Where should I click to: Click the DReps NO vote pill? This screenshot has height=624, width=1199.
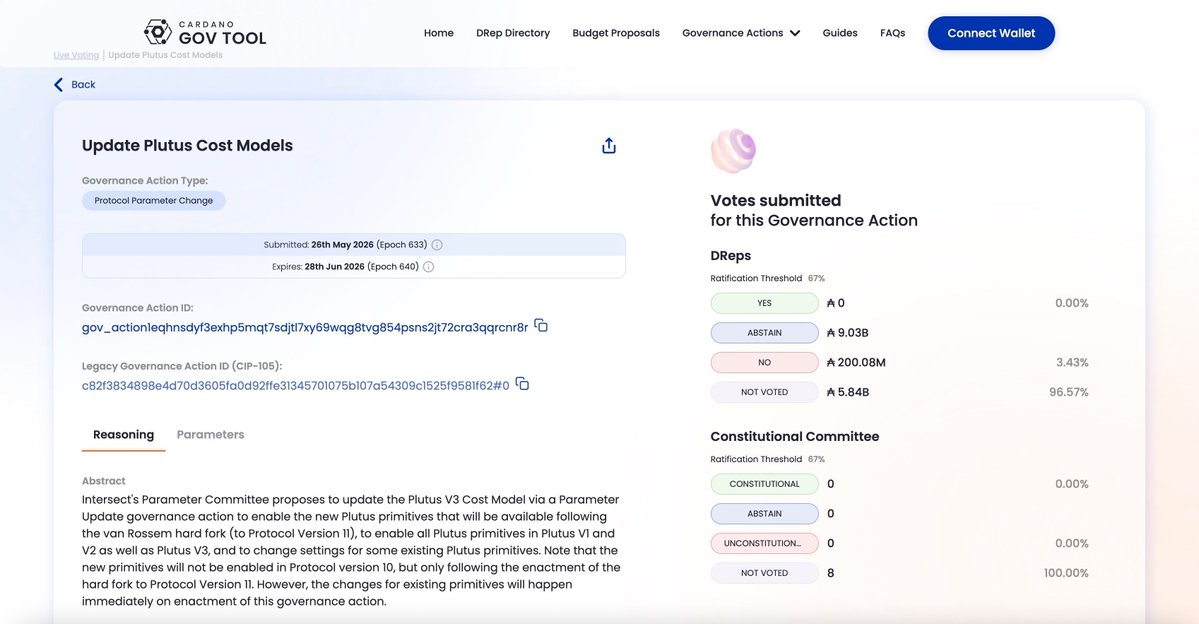coord(765,362)
